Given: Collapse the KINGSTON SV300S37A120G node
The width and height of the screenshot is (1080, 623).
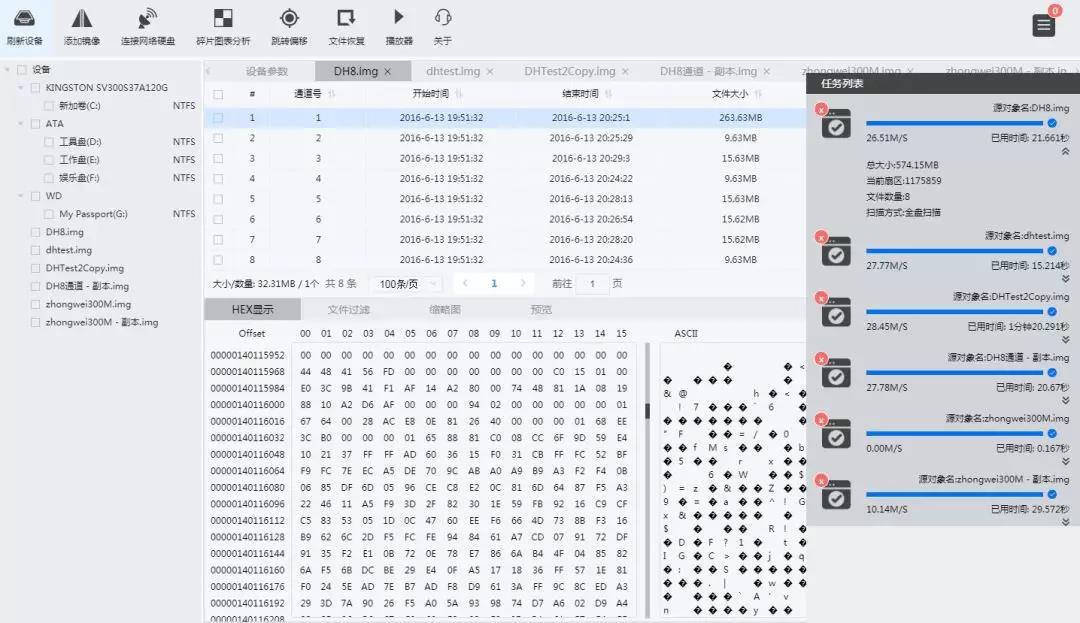Looking at the screenshot, I should tap(21, 87).
